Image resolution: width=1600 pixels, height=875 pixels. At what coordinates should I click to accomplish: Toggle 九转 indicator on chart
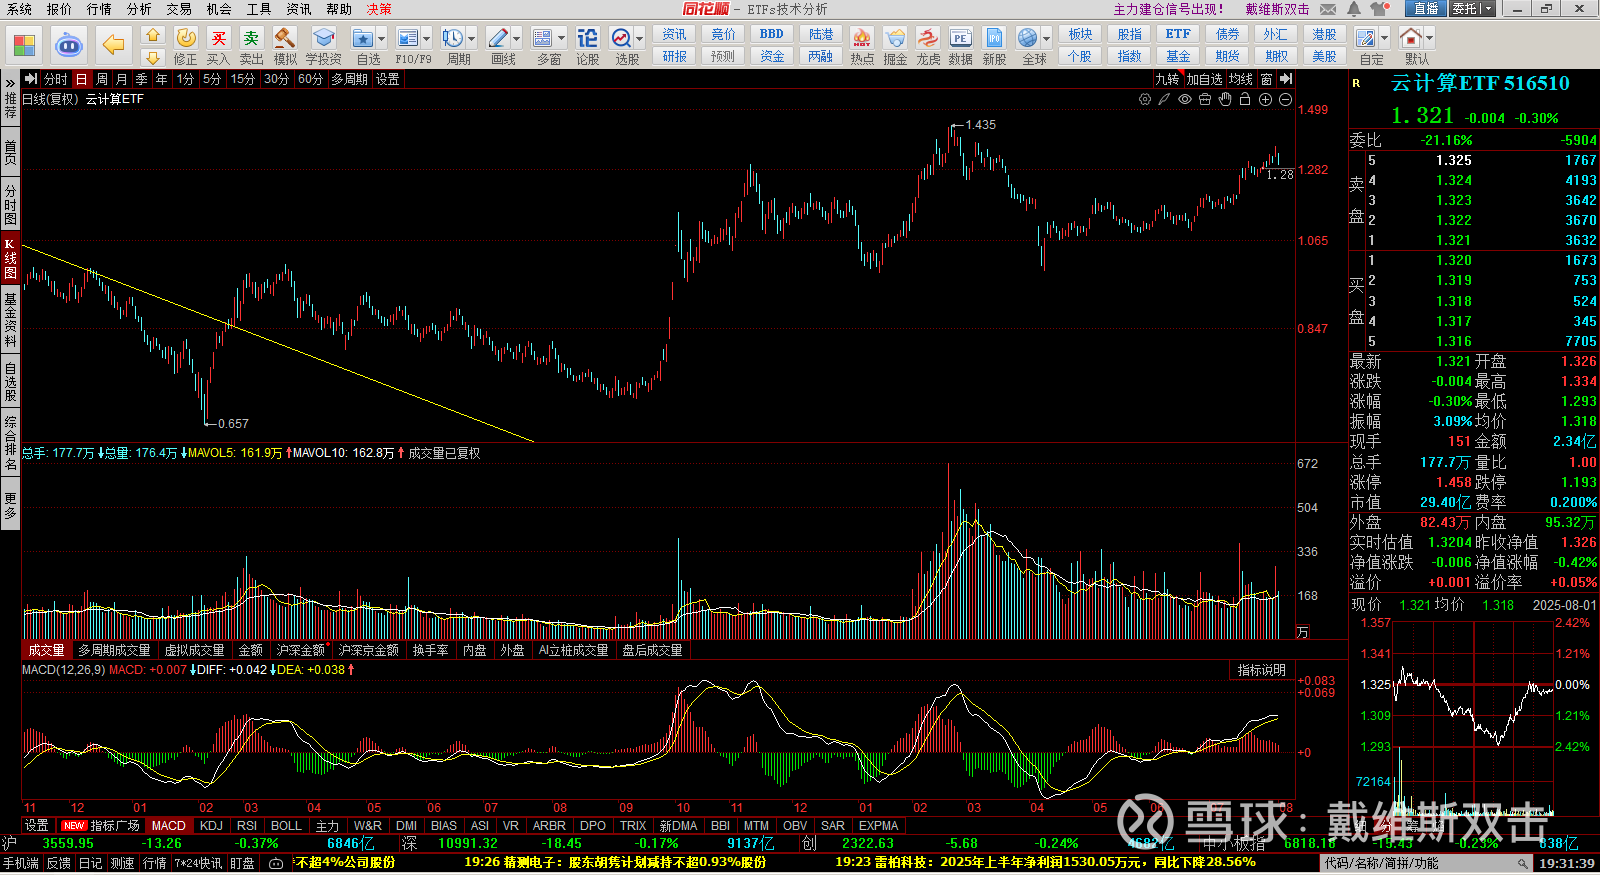pyautogui.click(x=1167, y=79)
